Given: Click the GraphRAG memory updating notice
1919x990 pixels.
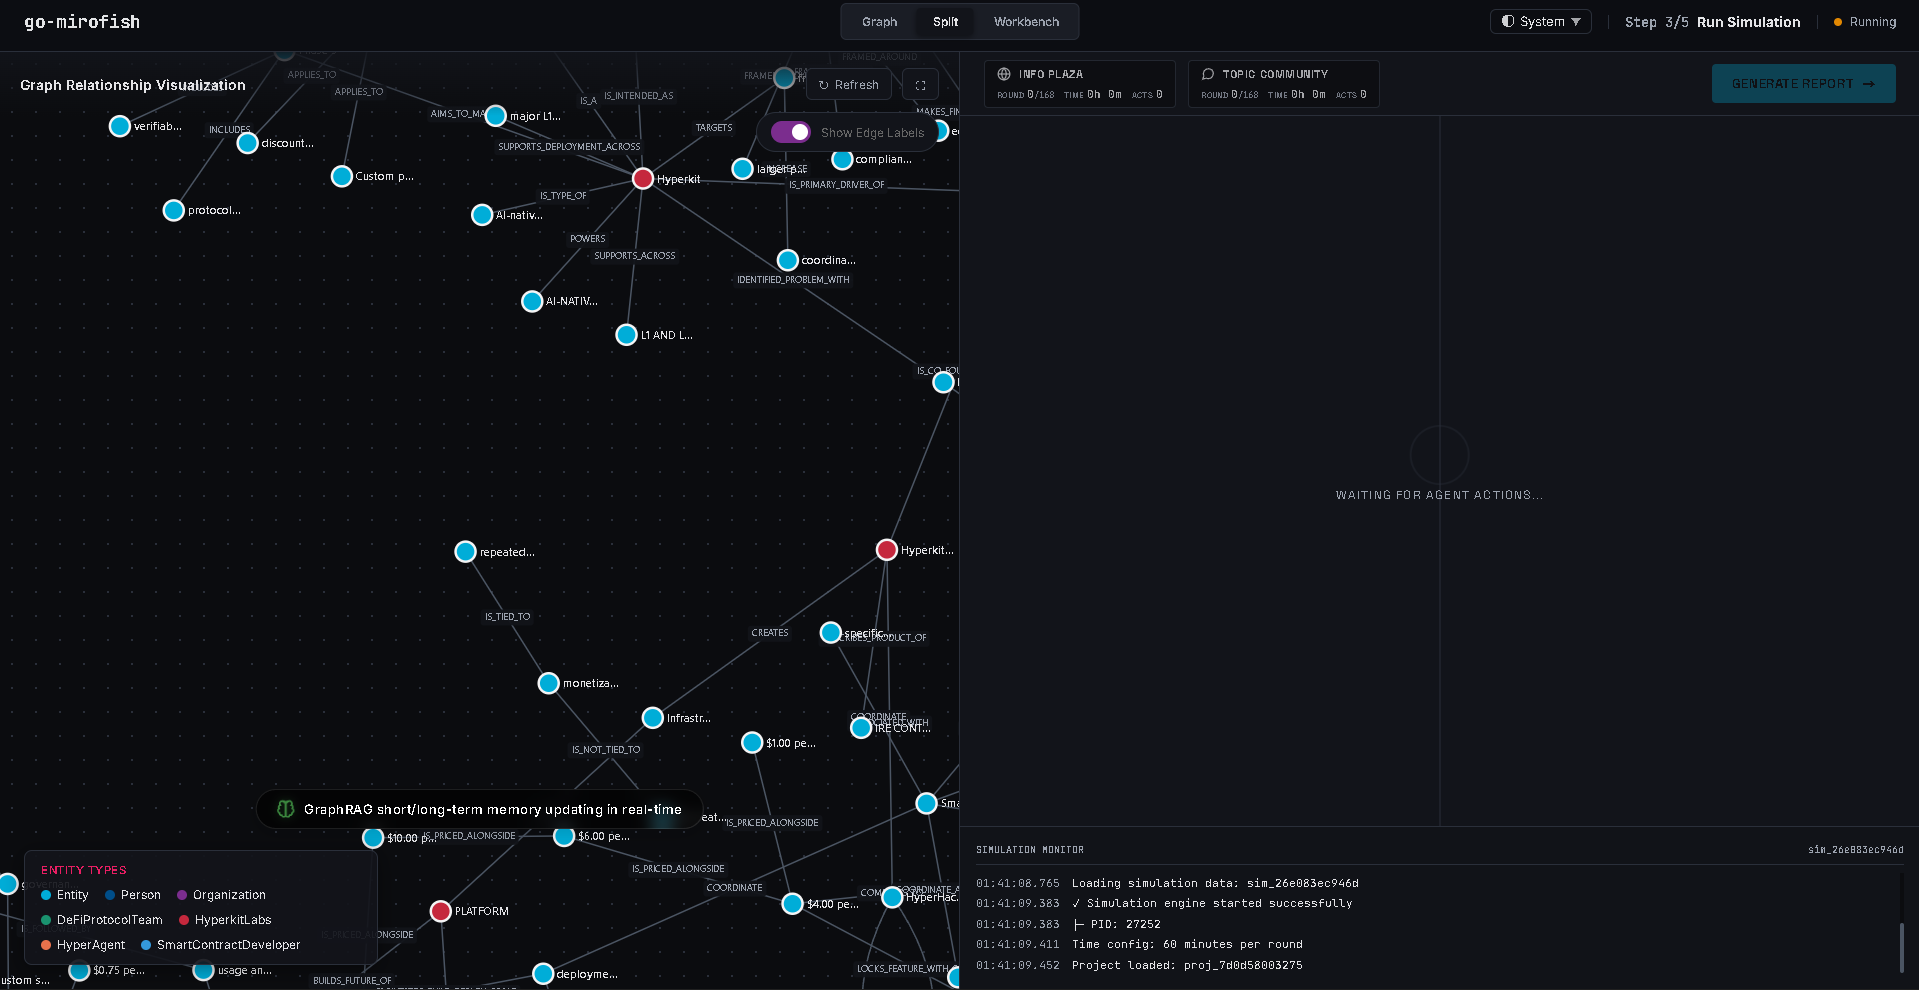Looking at the screenshot, I should [x=479, y=809].
